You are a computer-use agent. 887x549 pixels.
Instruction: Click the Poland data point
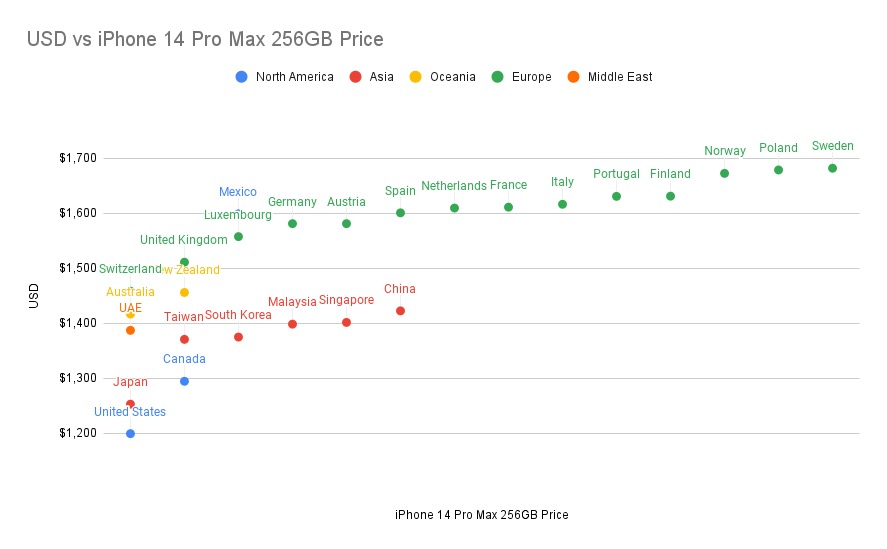(x=778, y=170)
